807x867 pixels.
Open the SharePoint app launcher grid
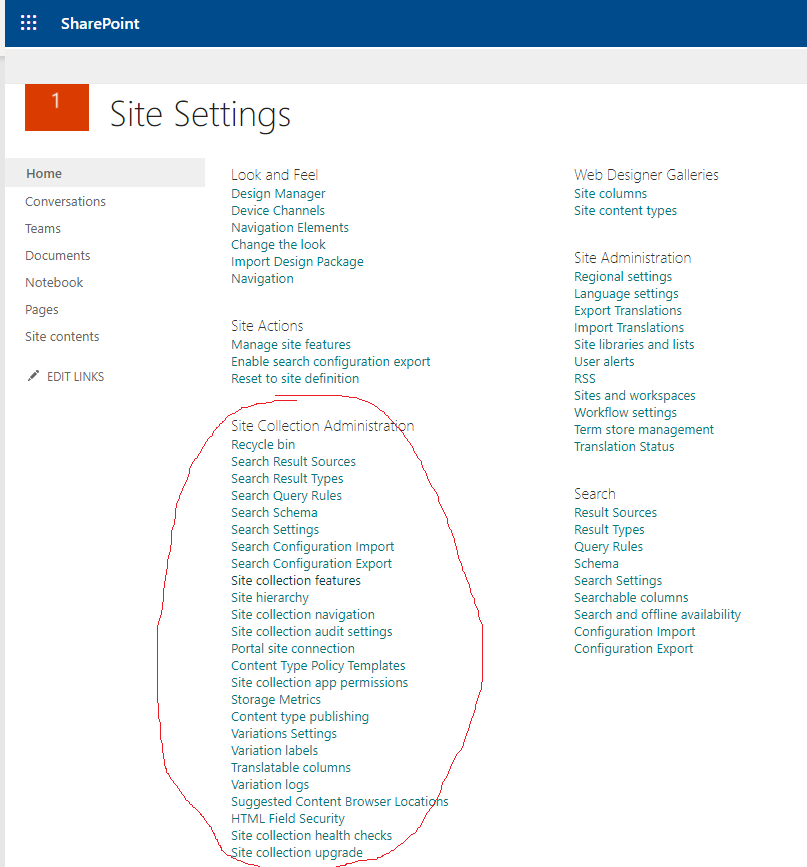[x=28, y=23]
